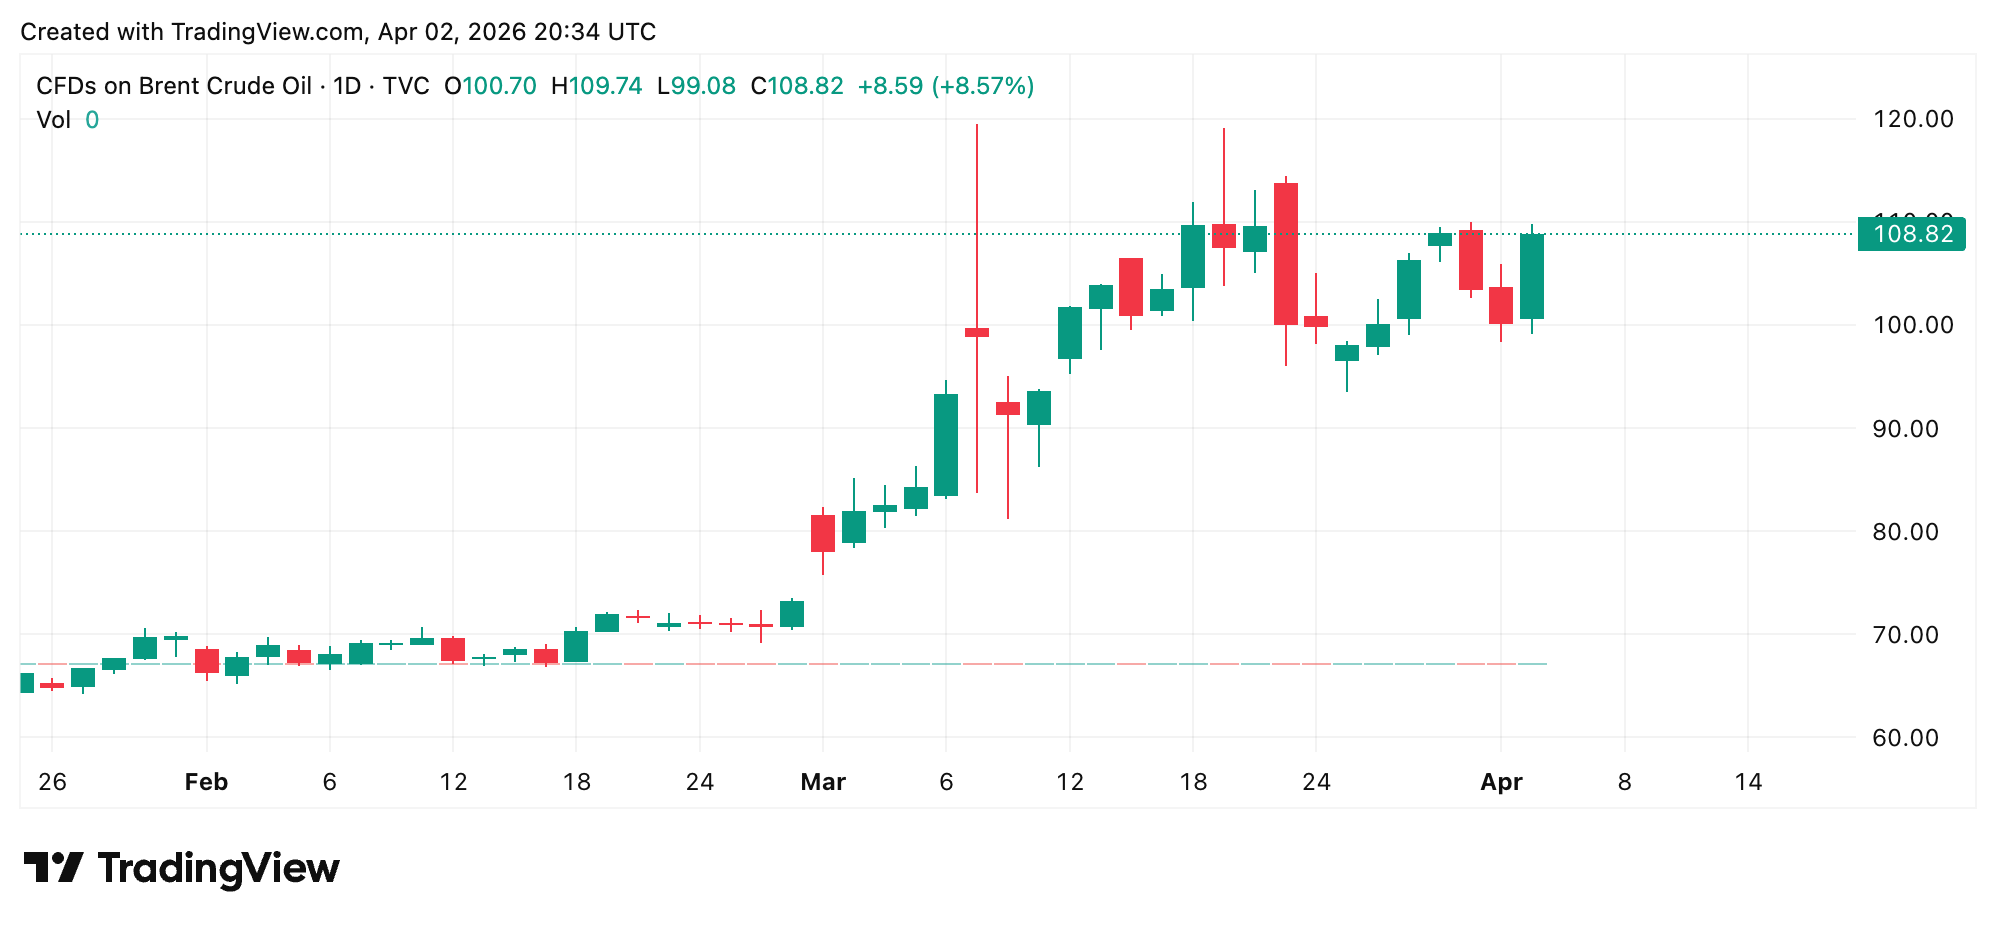Click the 120.00 price axis label
This screenshot has width=1996, height=928.
pos(1912,119)
